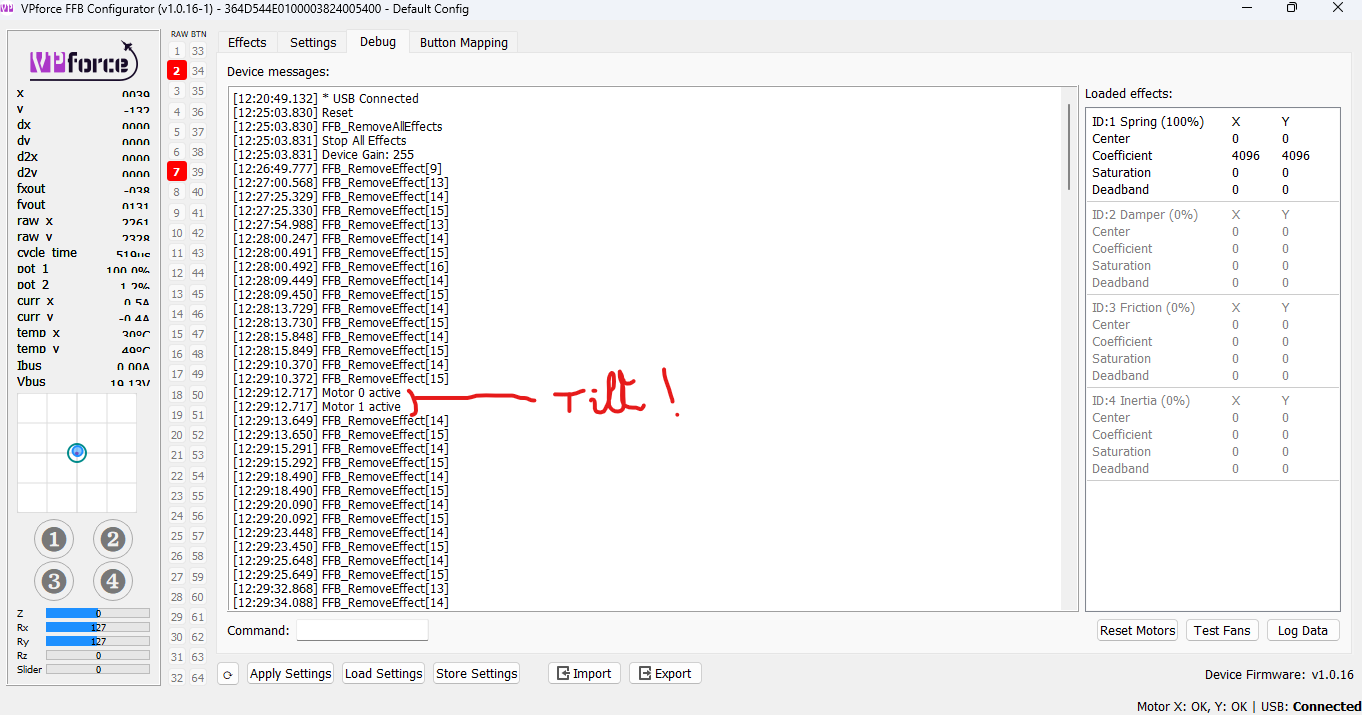Viewport: 1362px width, 715px height.
Task: Click 'ID:3 Friction (0%)' effect header
Action: (1144, 307)
